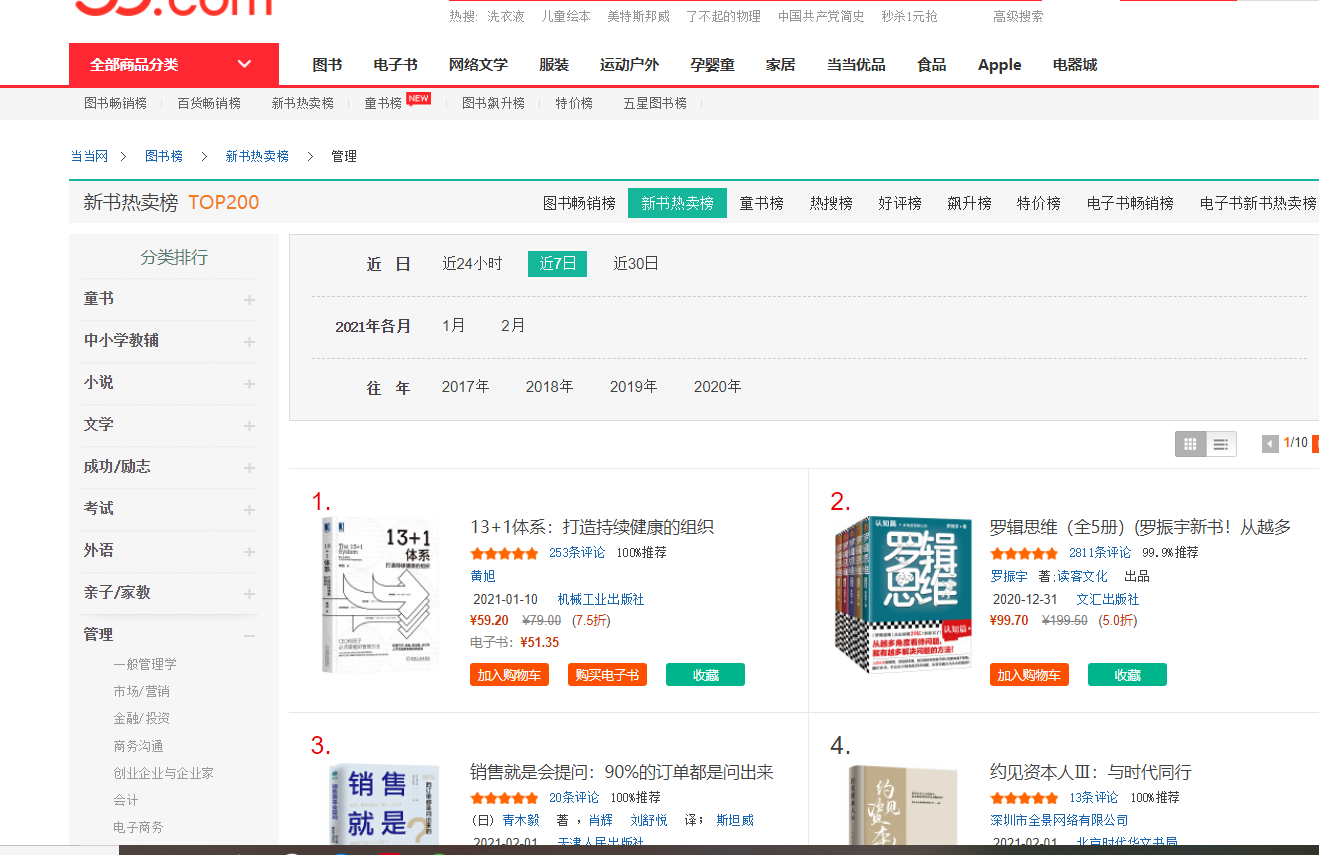Open 2811条评论 reviews link
The height and width of the screenshot is (855, 1319).
pyautogui.click(x=1100, y=553)
